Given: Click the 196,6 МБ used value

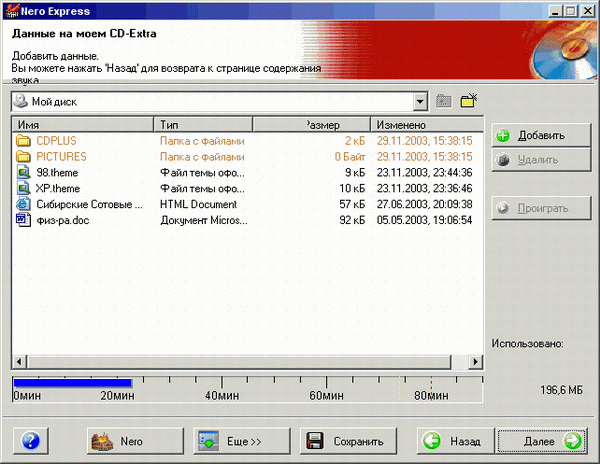Looking at the screenshot, I should pos(561,390).
